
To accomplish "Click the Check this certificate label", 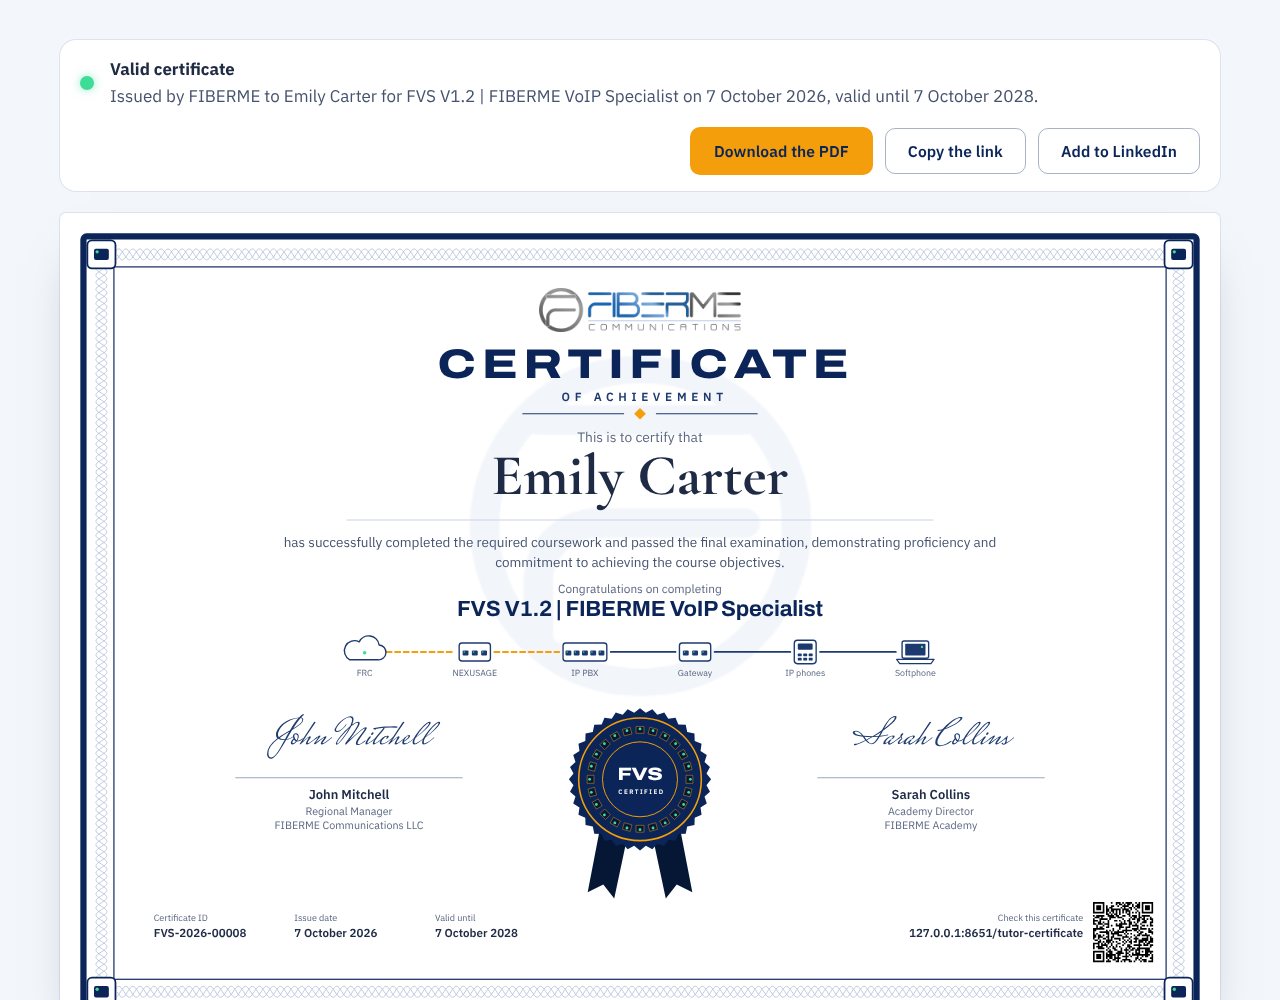I will [1040, 917].
